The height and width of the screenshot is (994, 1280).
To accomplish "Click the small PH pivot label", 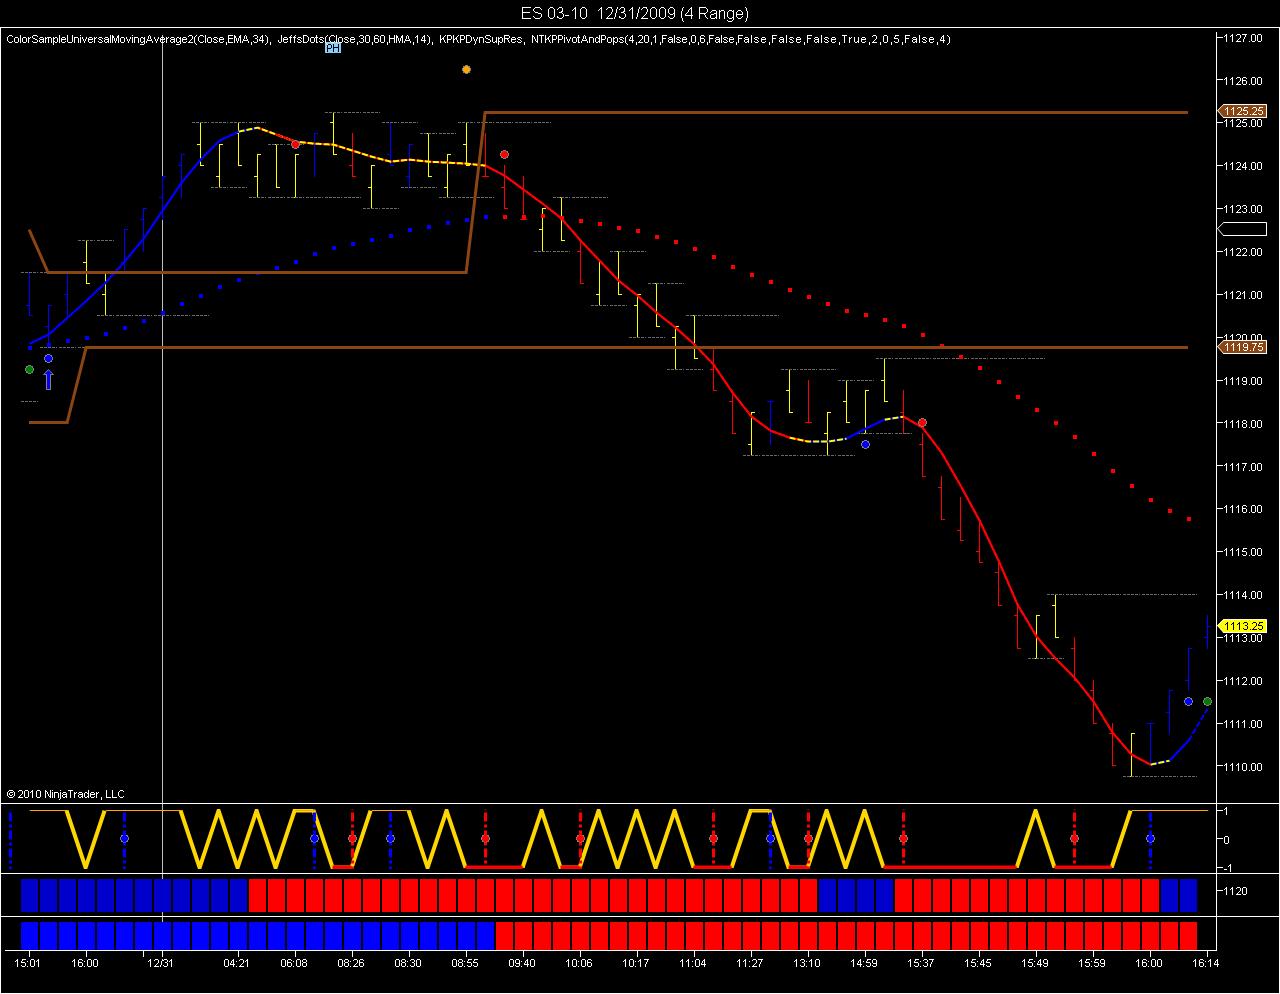I will click(333, 47).
